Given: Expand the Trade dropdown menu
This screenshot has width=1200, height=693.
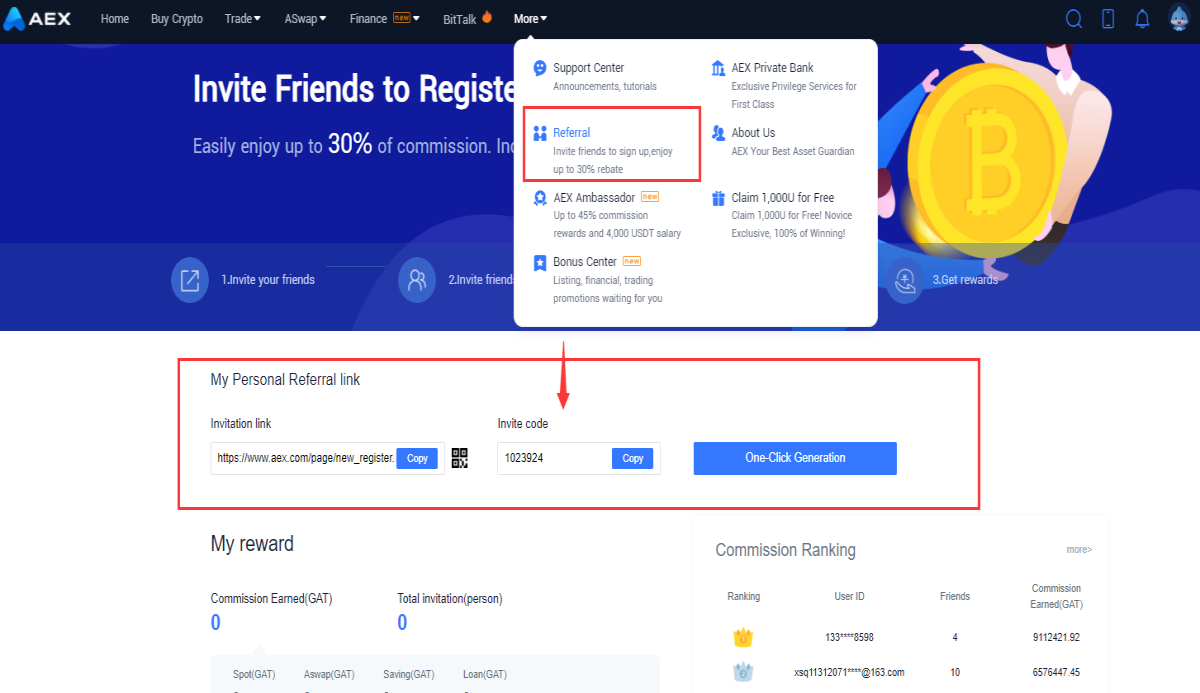Looking at the screenshot, I should [x=243, y=19].
